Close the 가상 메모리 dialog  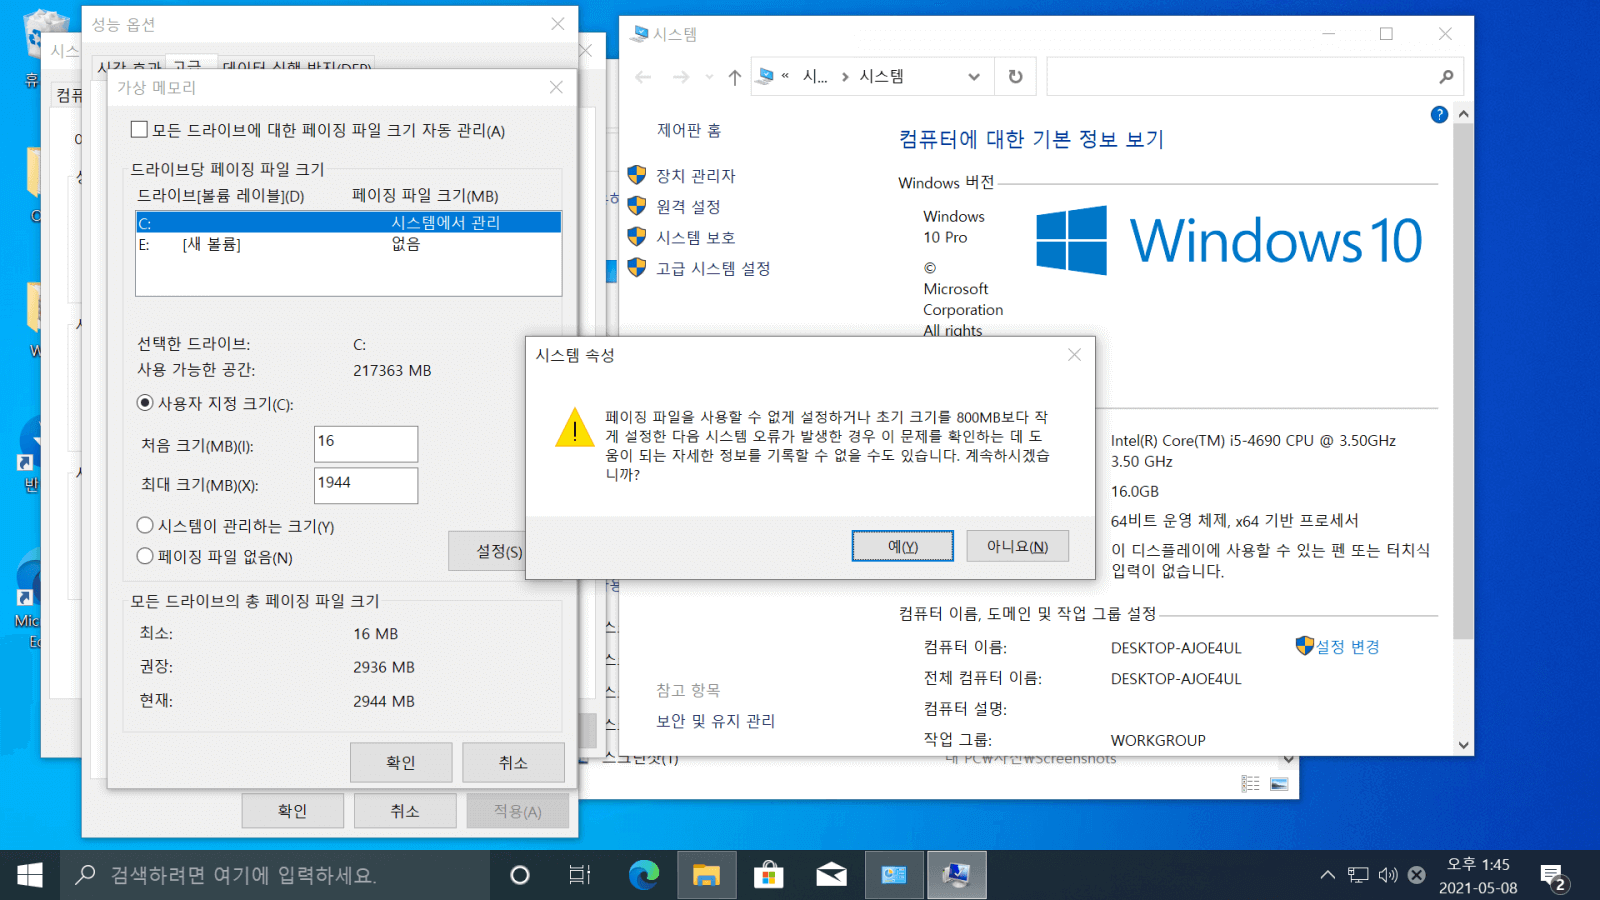pyautogui.click(x=556, y=87)
